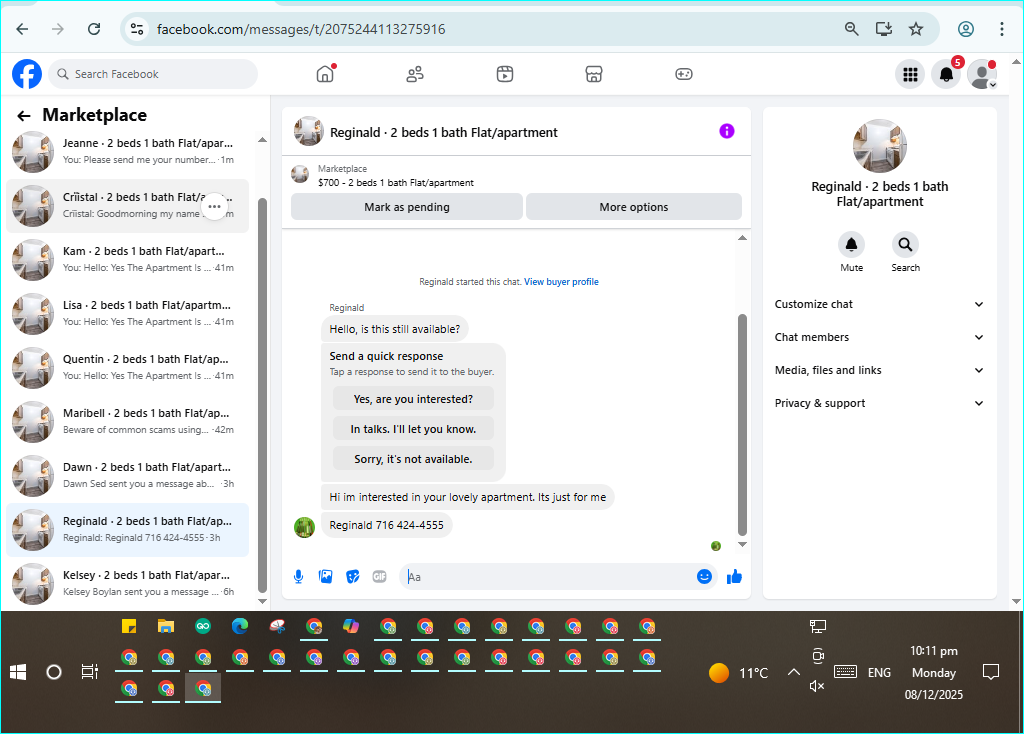Expand the Customize chat section
Viewport: 1024px width, 734px height.
coord(879,304)
